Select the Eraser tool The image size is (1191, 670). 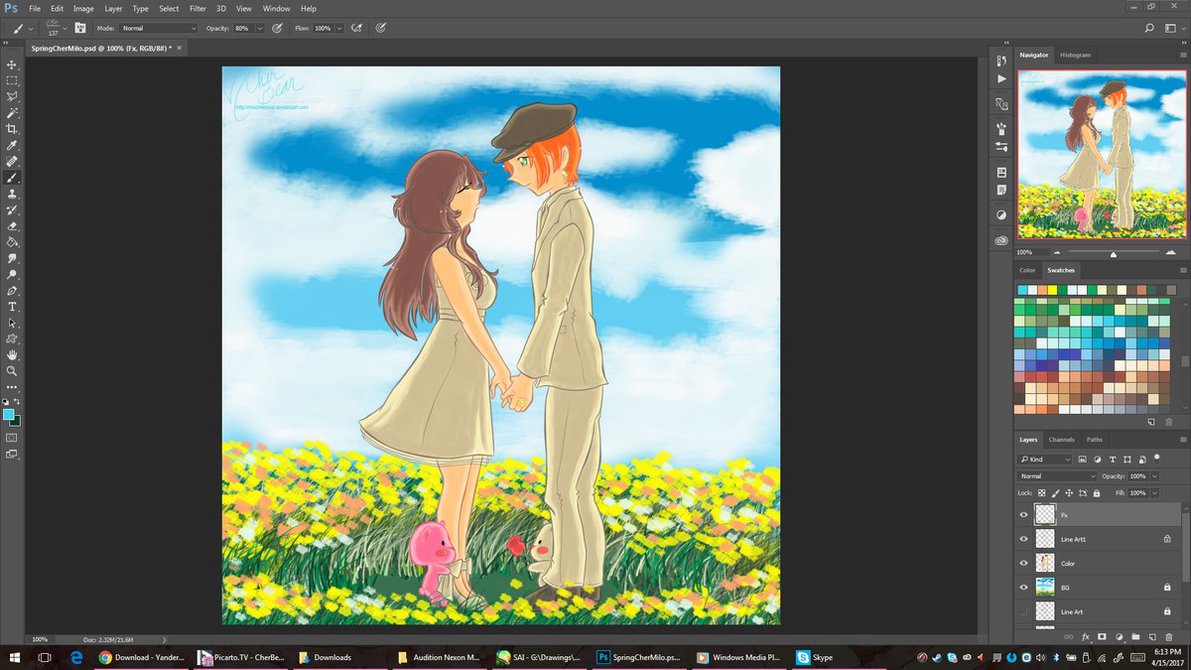[11, 226]
